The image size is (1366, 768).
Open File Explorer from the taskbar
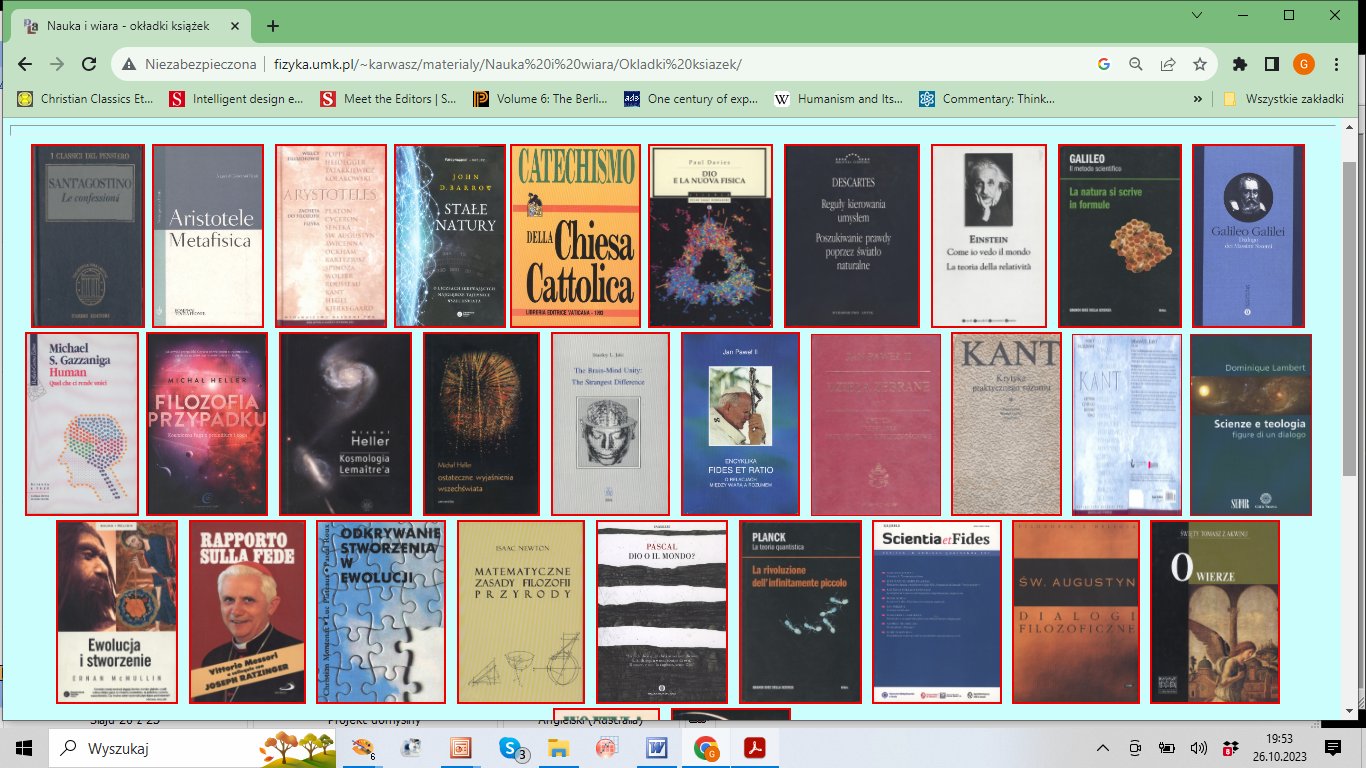(x=559, y=747)
